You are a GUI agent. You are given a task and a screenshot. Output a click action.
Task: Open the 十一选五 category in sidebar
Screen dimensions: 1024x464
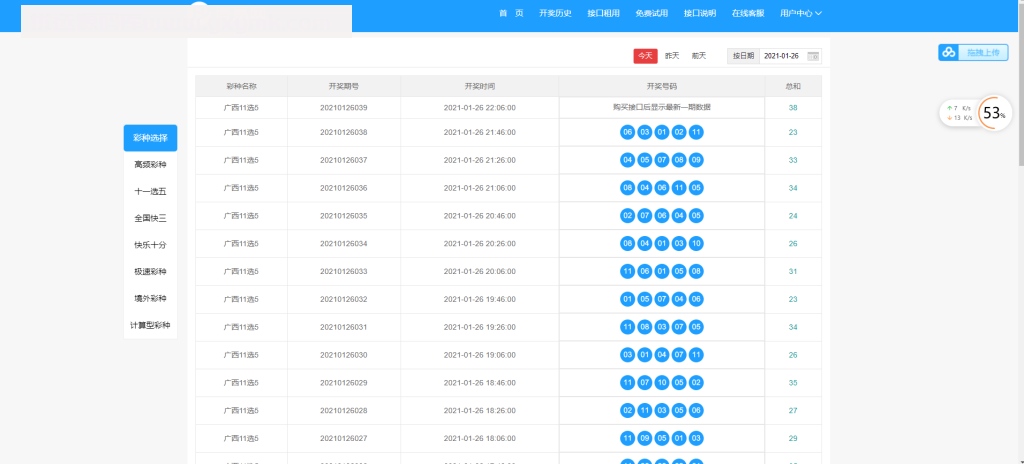coord(150,191)
